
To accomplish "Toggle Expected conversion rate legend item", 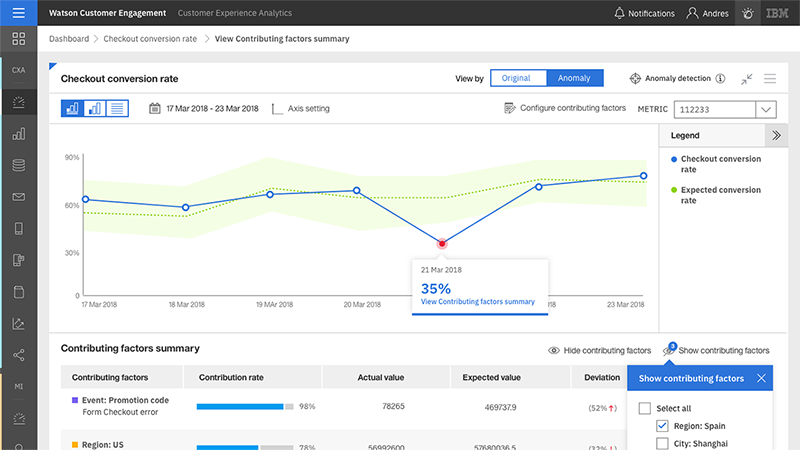I will tap(716, 195).
